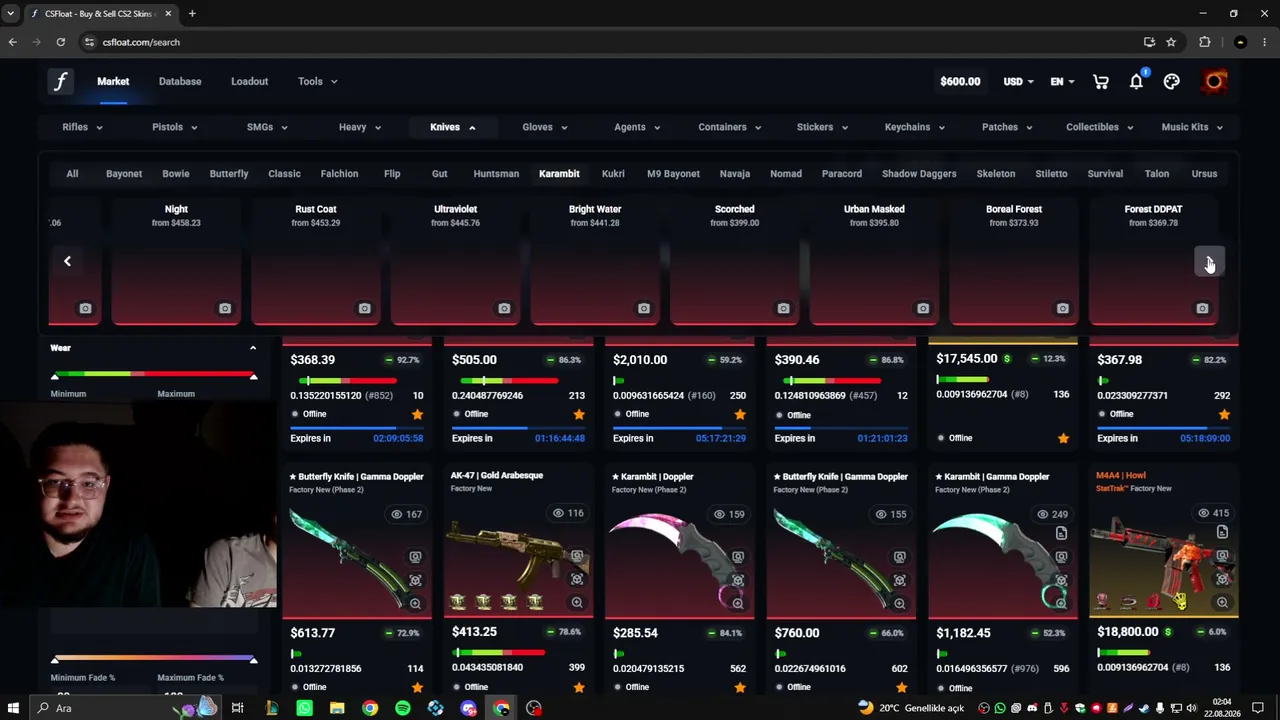Open the theme palette icon
This screenshot has height=720, width=1280.
[1172, 81]
